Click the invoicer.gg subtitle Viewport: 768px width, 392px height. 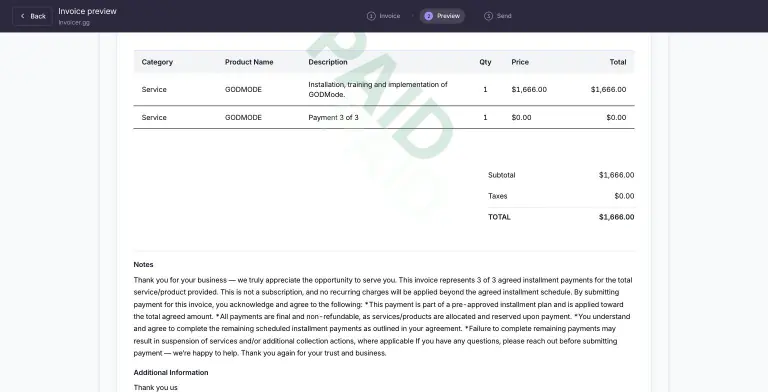[x=74, y=23]
